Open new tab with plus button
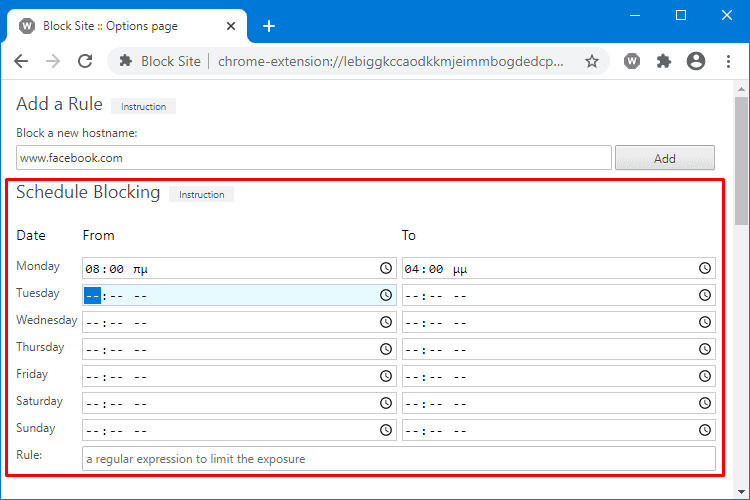Screen dimensions: 750x500 (269, 26)
